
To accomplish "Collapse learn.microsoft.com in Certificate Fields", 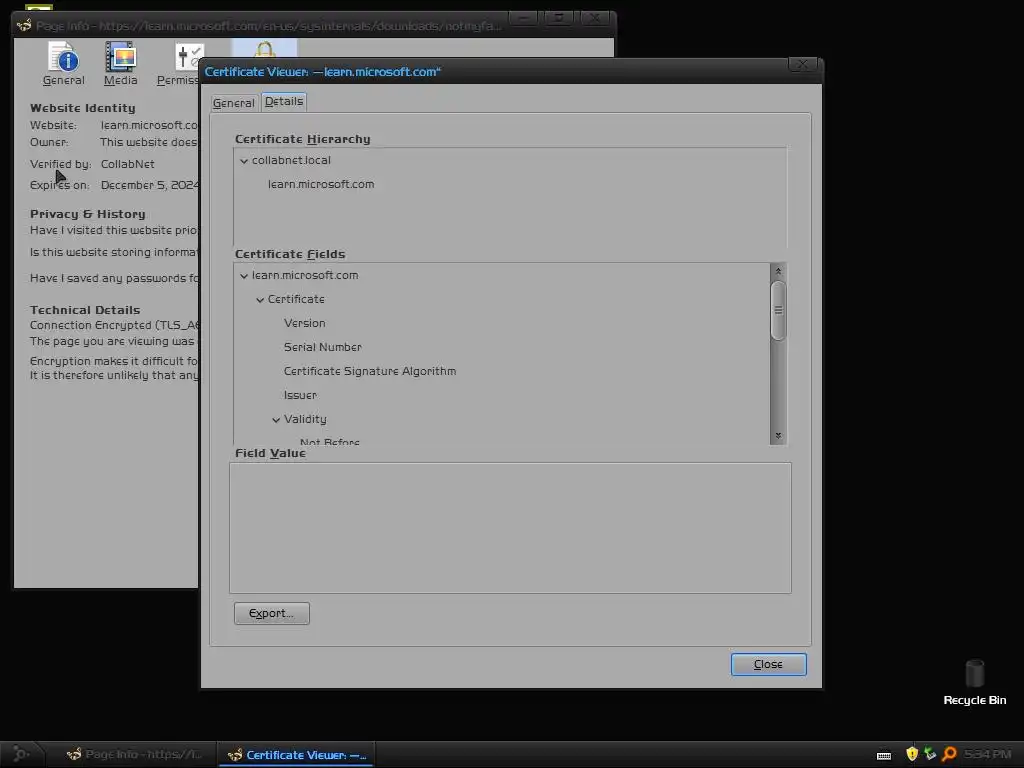I will coord(244,276).
